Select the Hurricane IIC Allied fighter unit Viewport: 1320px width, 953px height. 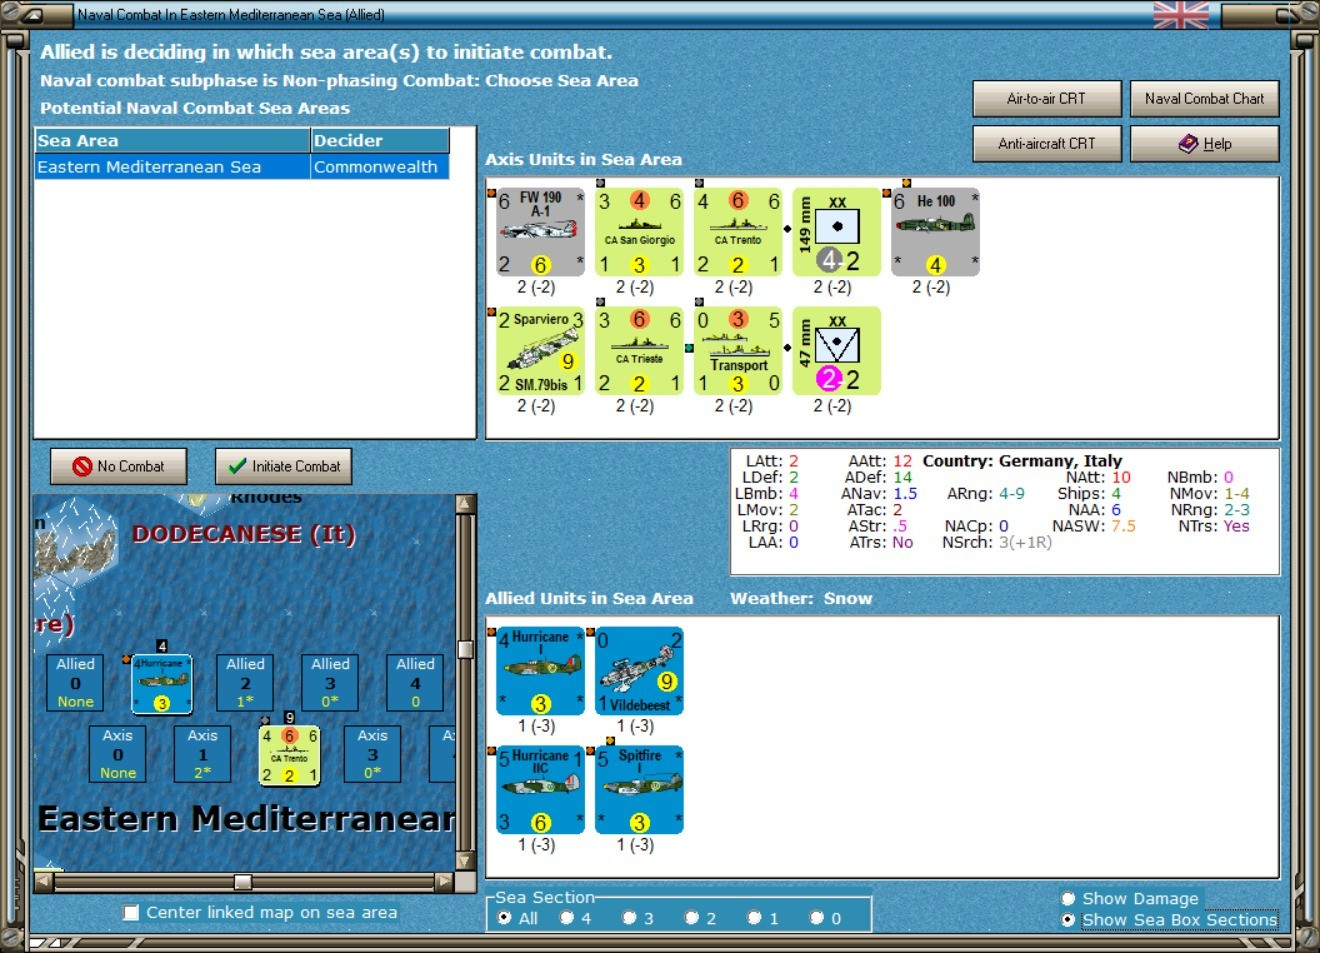[x=541, y=790]
